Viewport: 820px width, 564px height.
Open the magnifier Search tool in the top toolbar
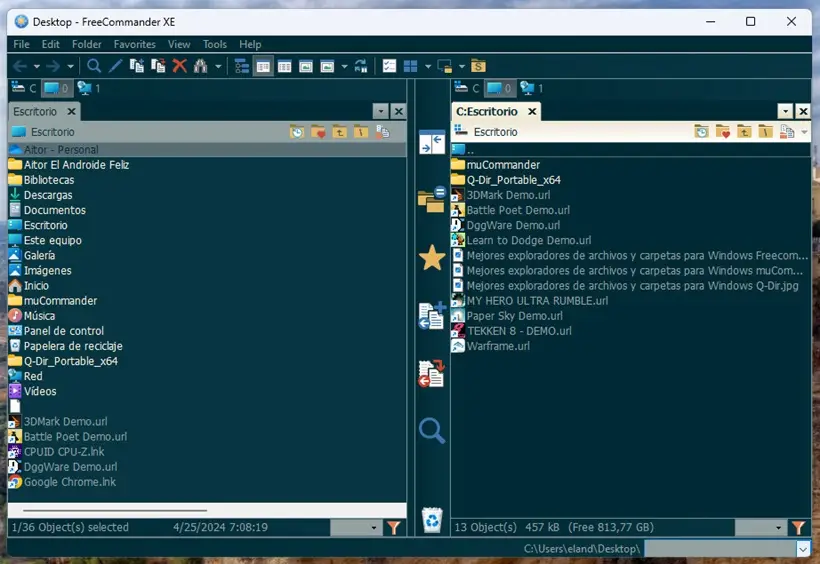click(94, 66)
